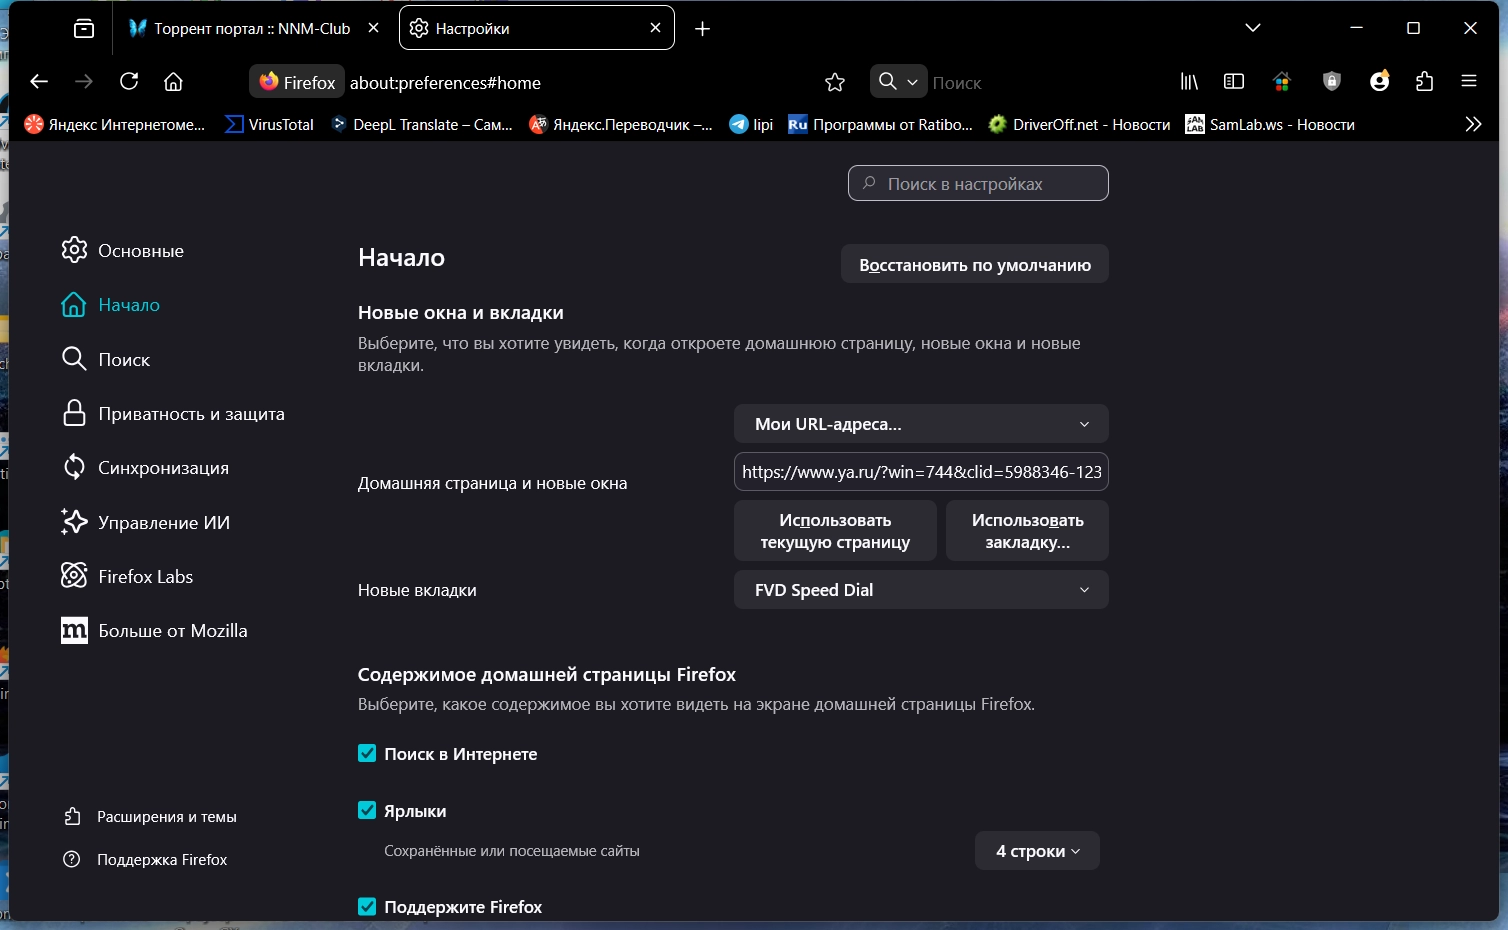Open "Приватность и защита" settings section

(191, 414)
